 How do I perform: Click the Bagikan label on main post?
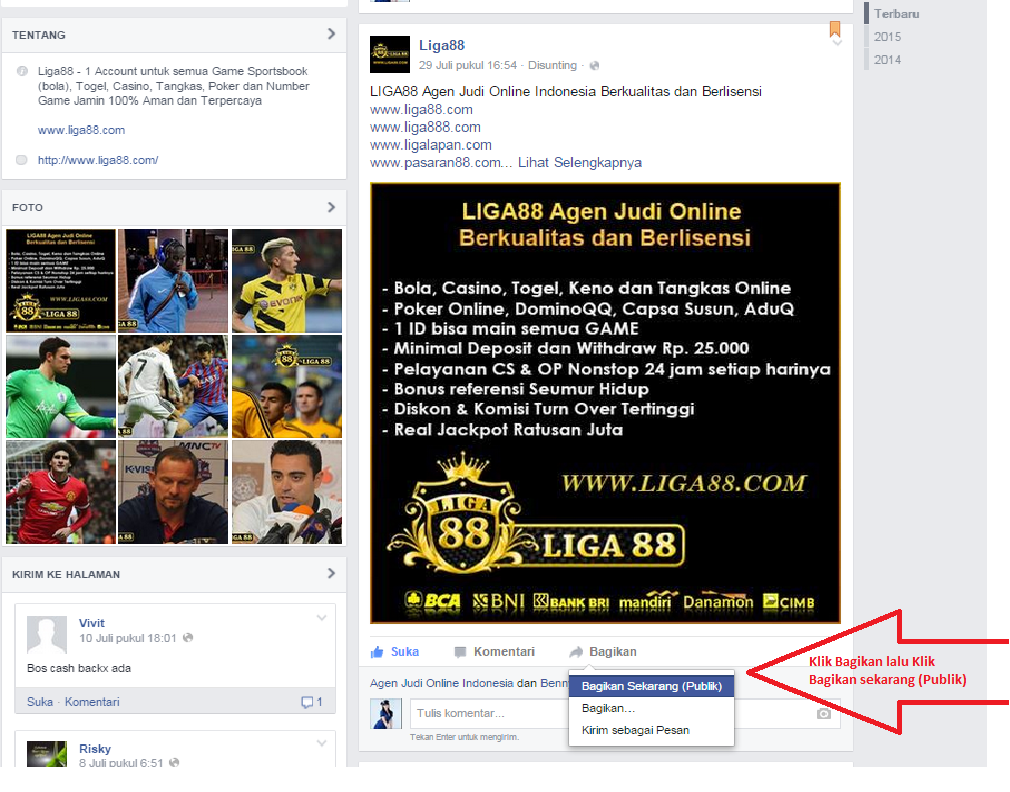click(x=613, y=652)
